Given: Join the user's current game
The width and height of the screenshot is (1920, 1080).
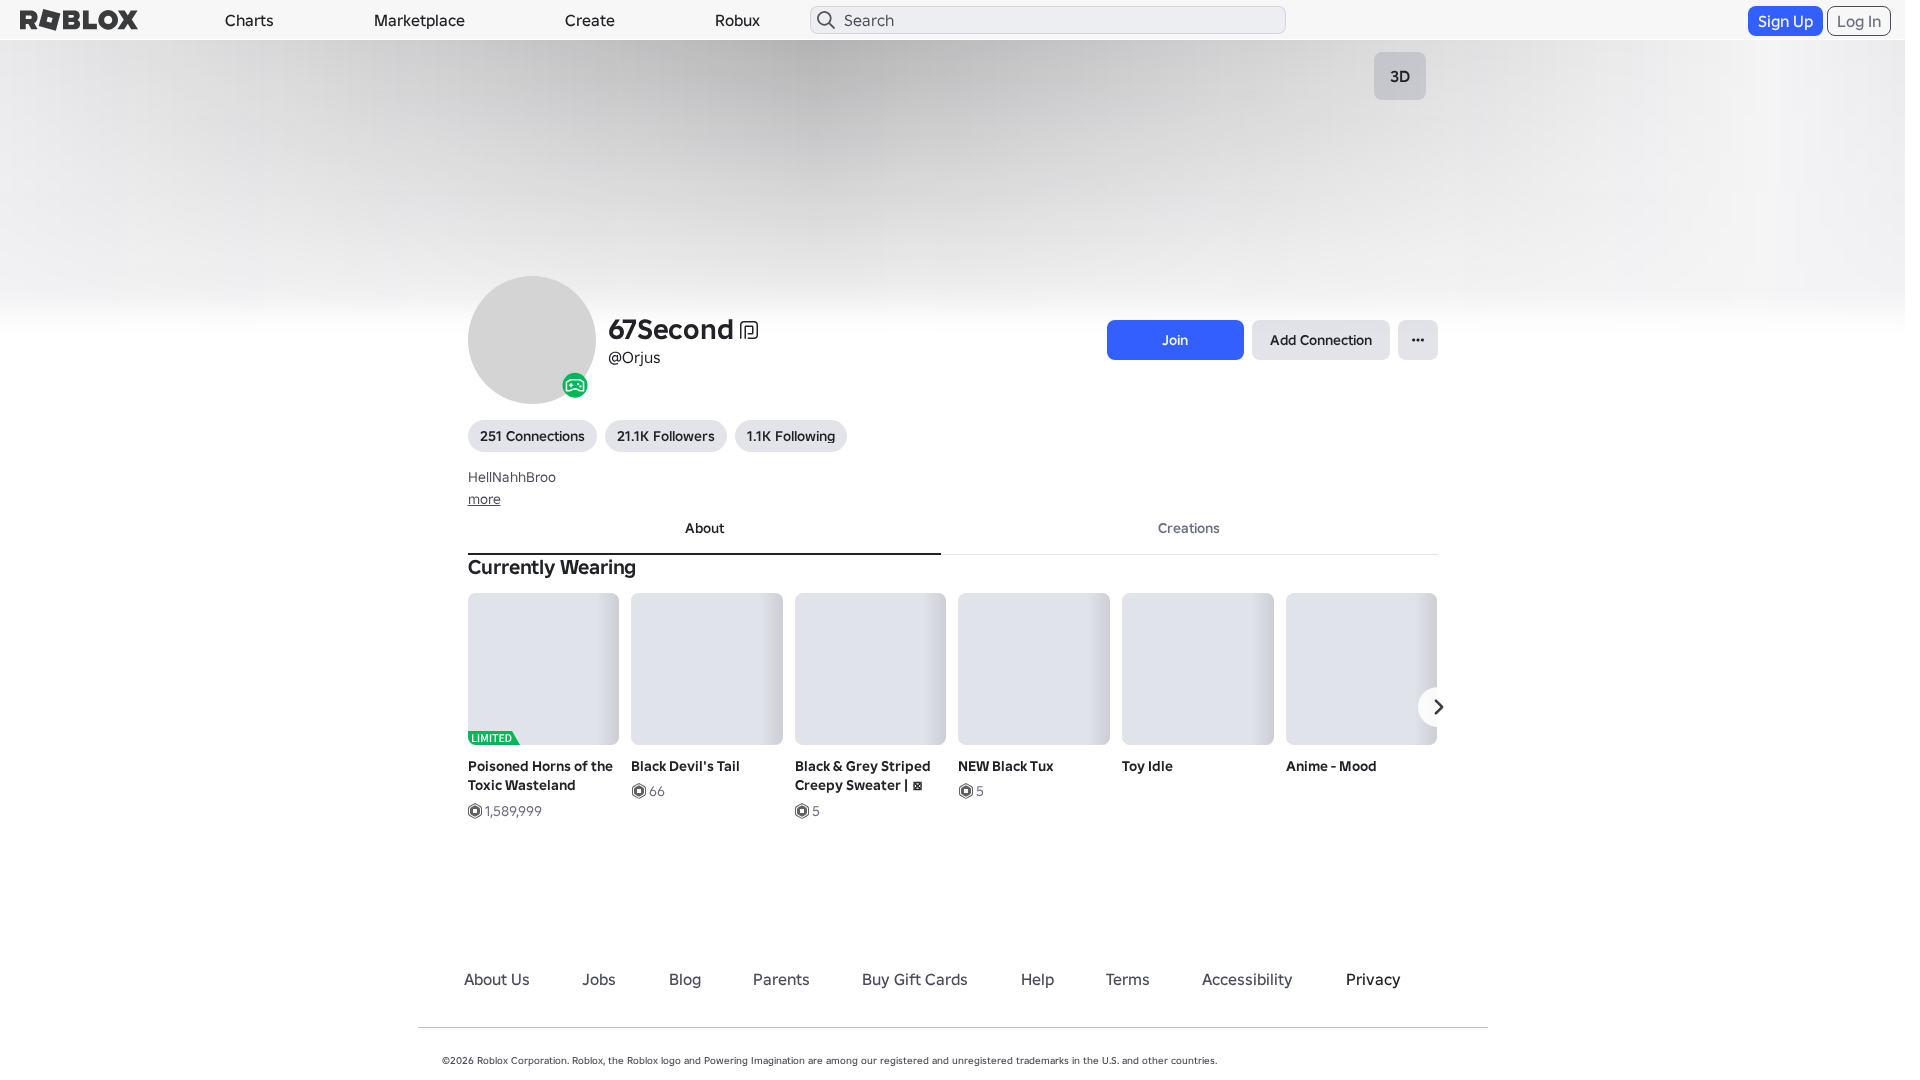Looking at the screenshot, I should [1175, 340].
